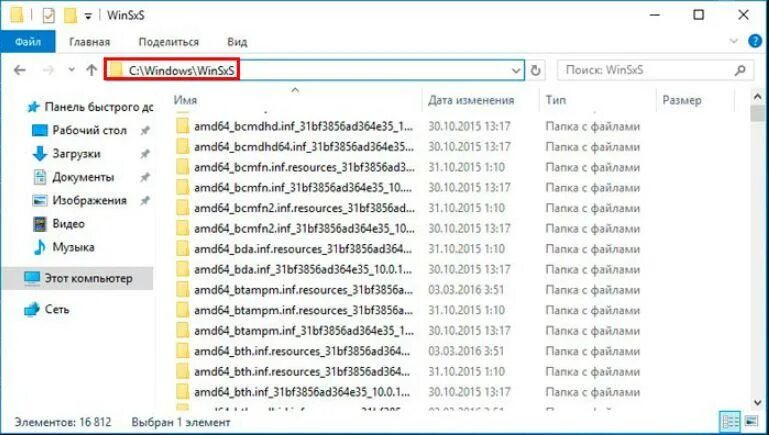The height and width of the screenshot is (435, 769).
Task: Open Документы in navigation pane
Action: pos(83,177)
